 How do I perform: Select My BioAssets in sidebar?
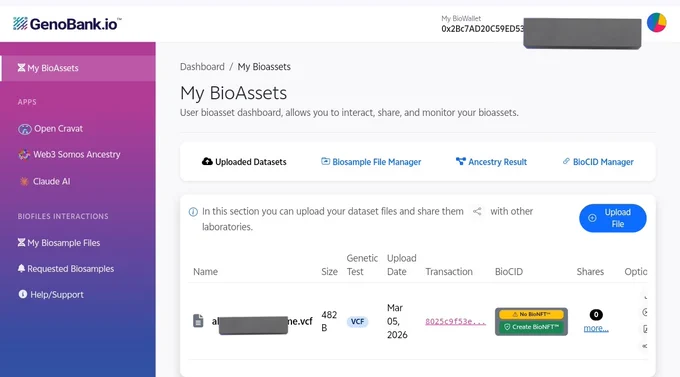78,68
